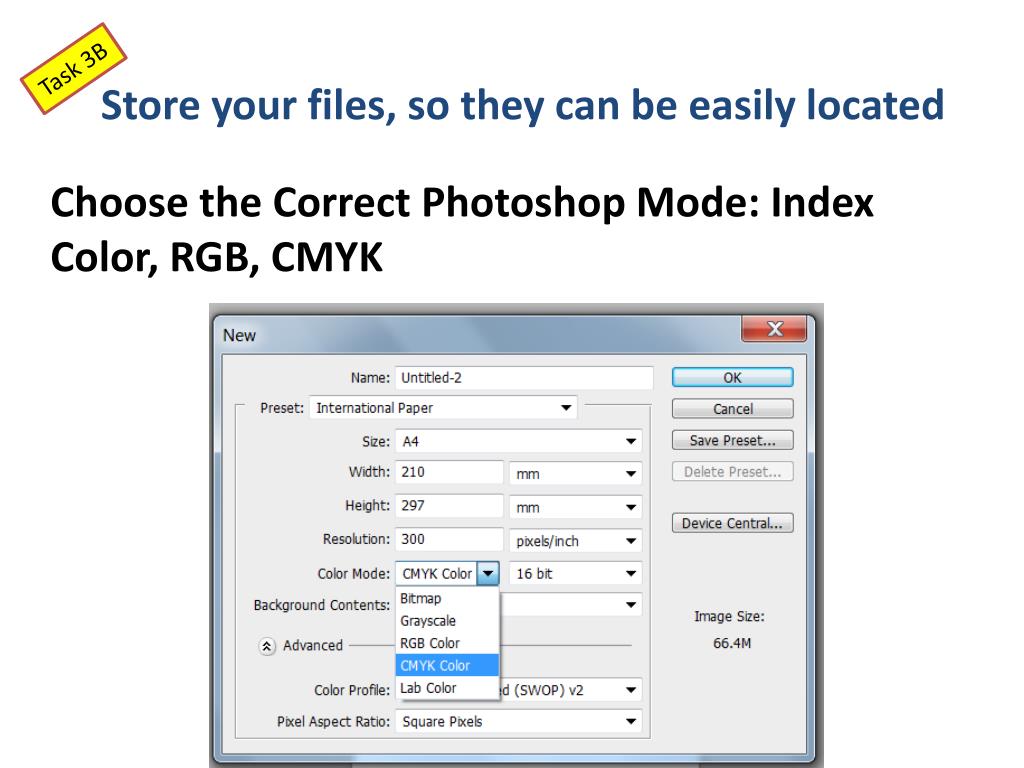Open Device Central... button
The image size is (1024, 768).
tap(733, 523)
